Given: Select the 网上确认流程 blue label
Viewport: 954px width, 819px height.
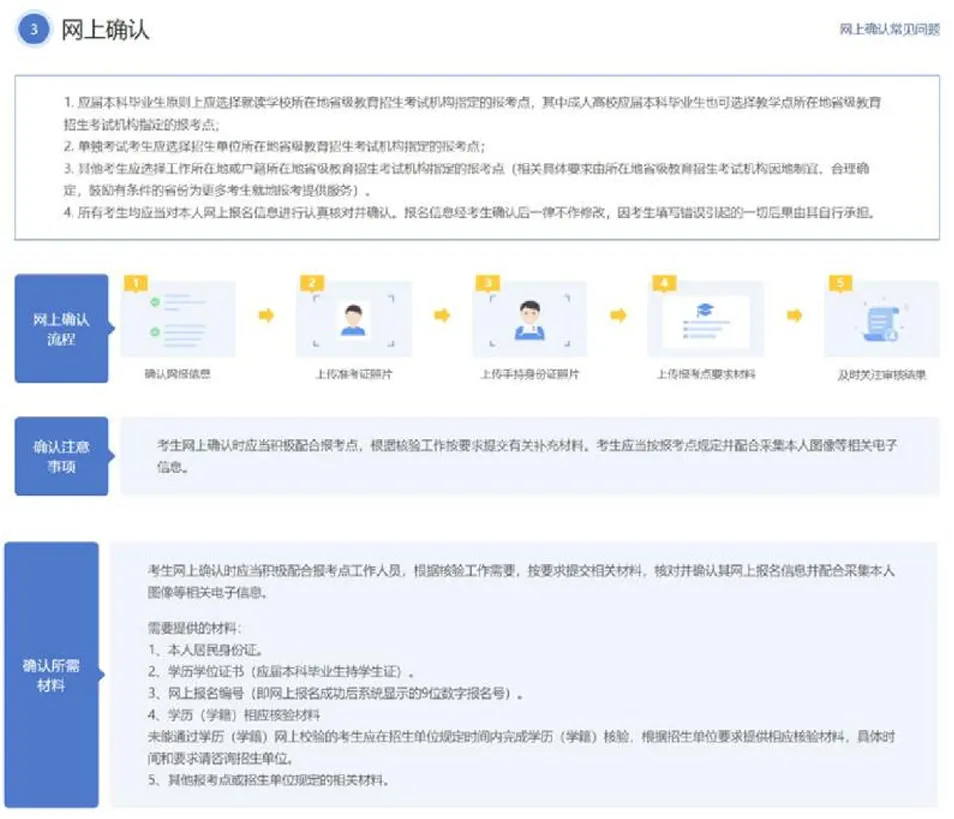Looking at the screenshot, I should pos(61,329).
